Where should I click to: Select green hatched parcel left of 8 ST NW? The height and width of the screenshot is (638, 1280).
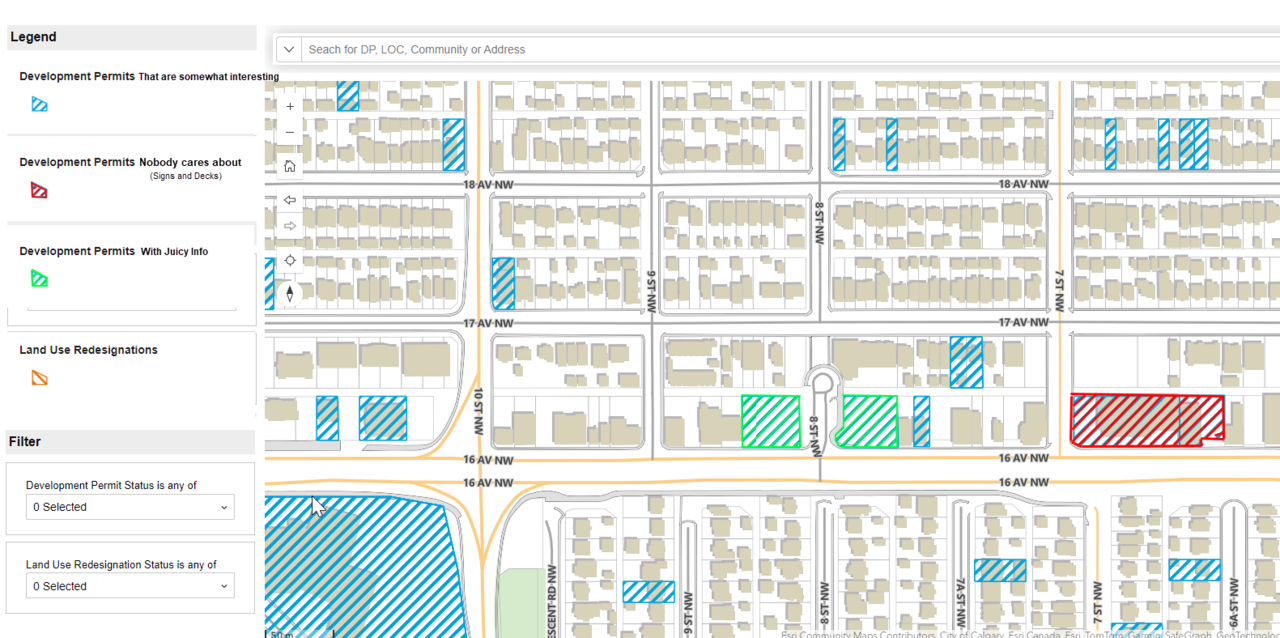click(770, 421)
